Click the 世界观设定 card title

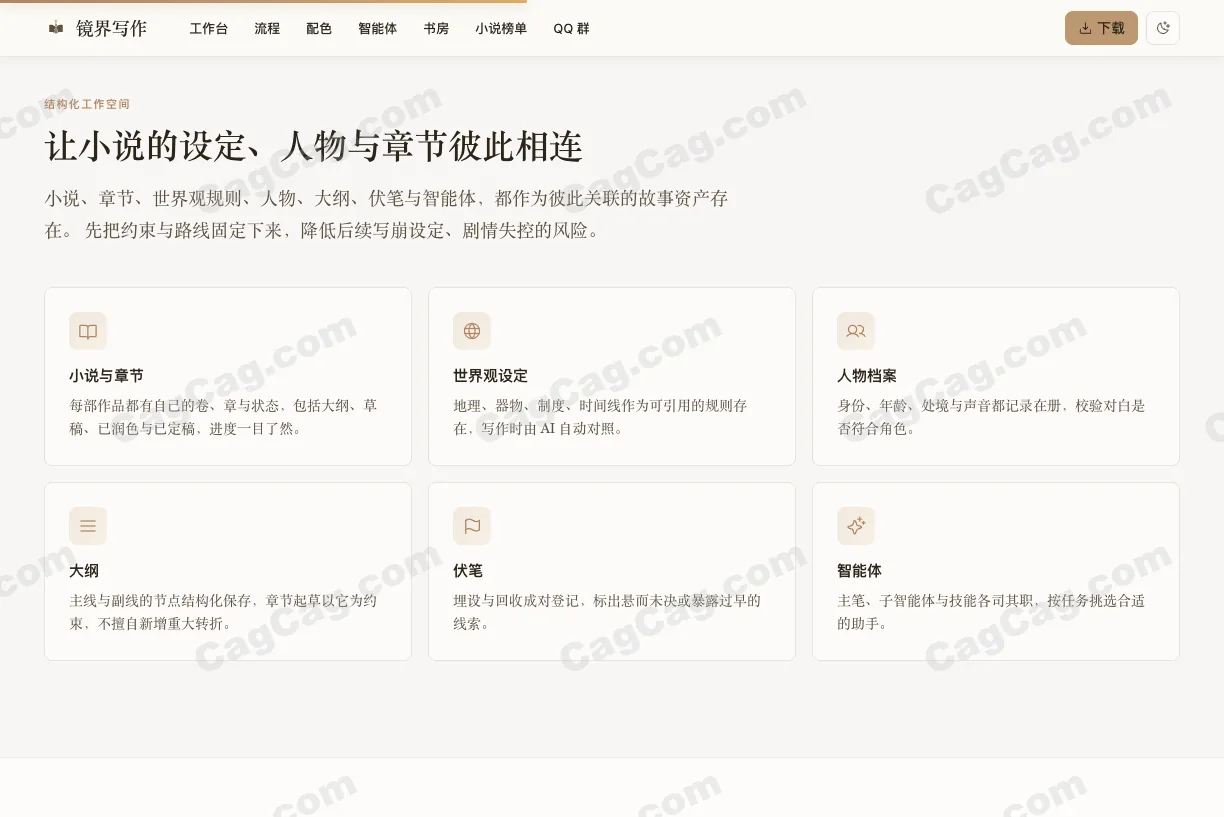[490, 376]
